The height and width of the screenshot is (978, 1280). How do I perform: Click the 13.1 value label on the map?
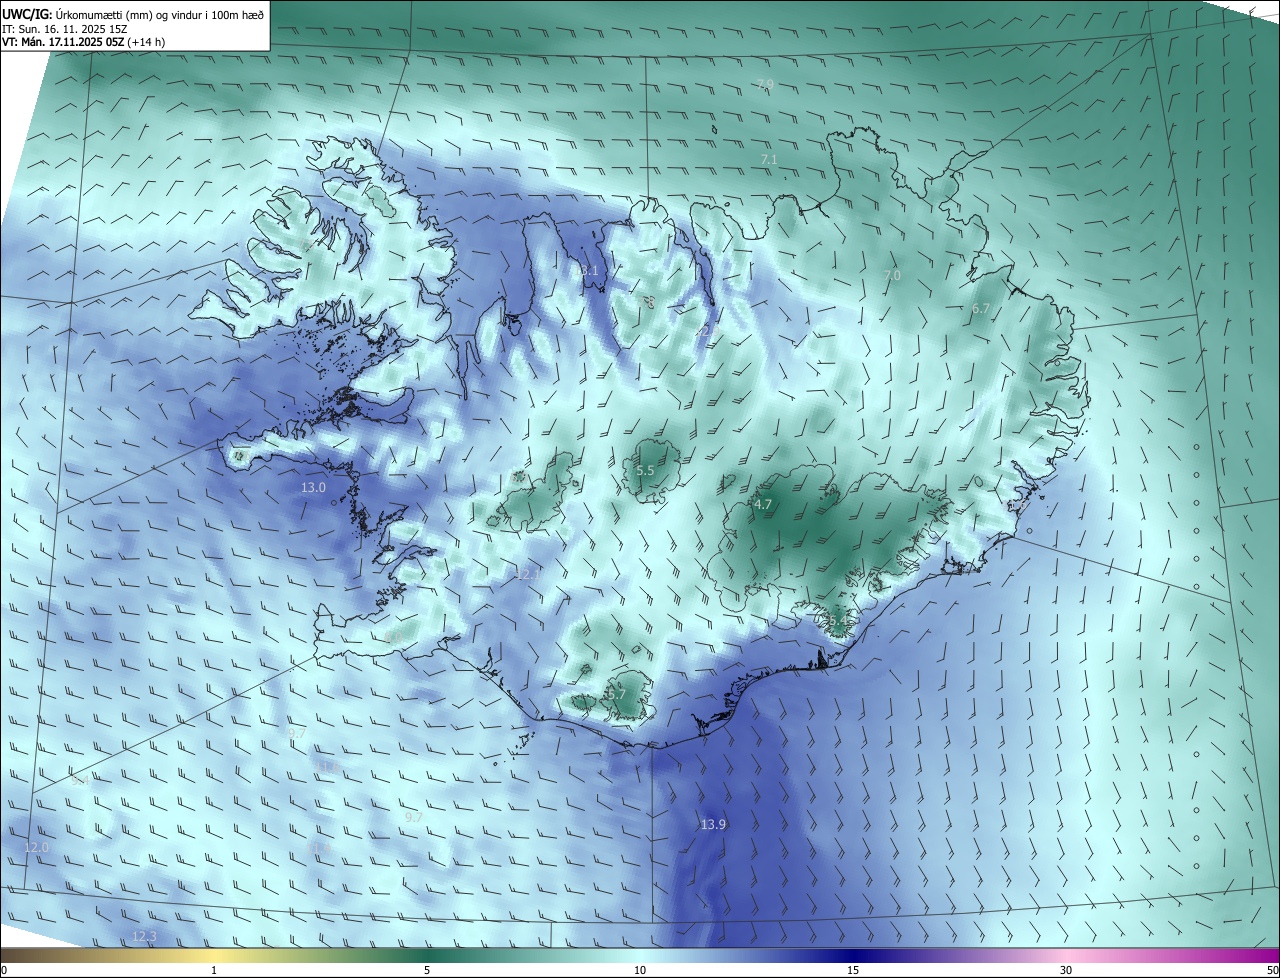pos(586,271)
